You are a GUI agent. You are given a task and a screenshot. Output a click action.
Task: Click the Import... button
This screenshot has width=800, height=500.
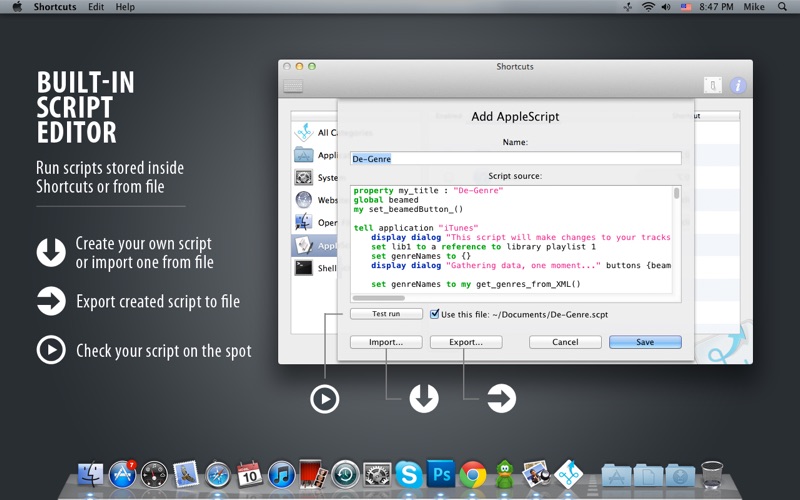click(x=386, y=342)
